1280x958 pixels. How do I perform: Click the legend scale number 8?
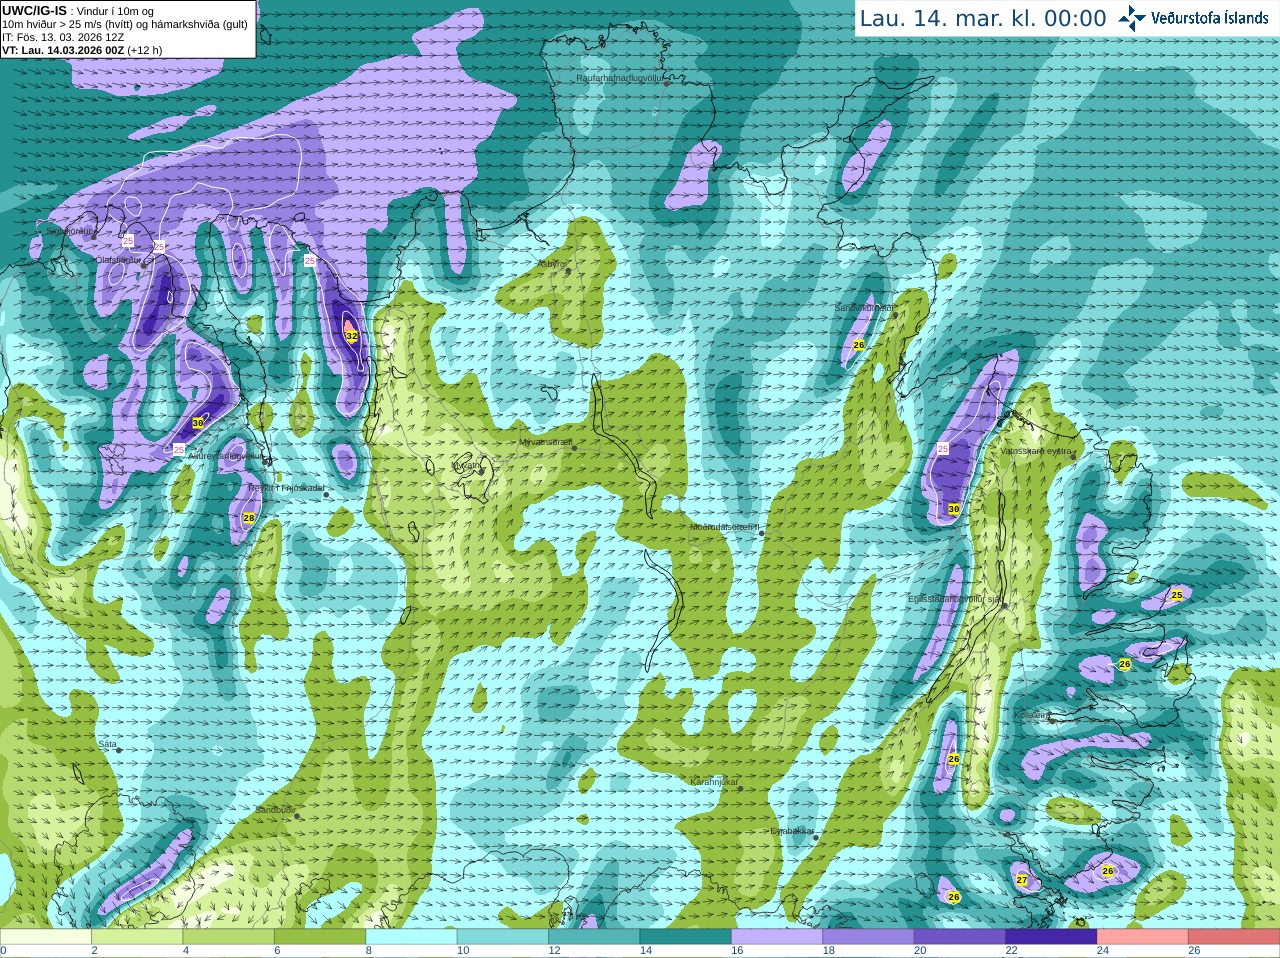point(369,951)
